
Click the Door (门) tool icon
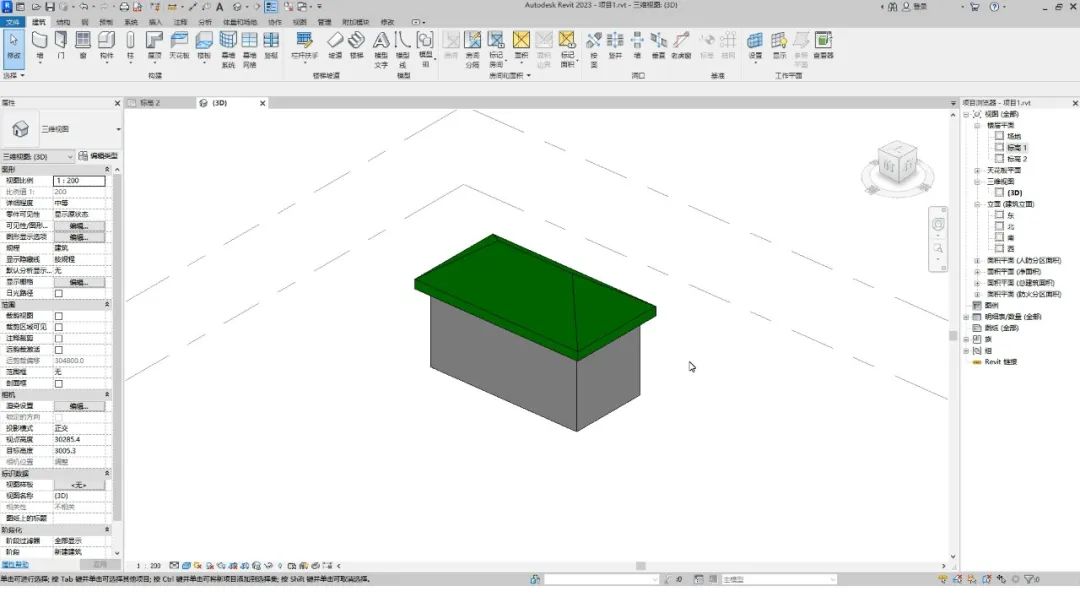tap(61, 43)
